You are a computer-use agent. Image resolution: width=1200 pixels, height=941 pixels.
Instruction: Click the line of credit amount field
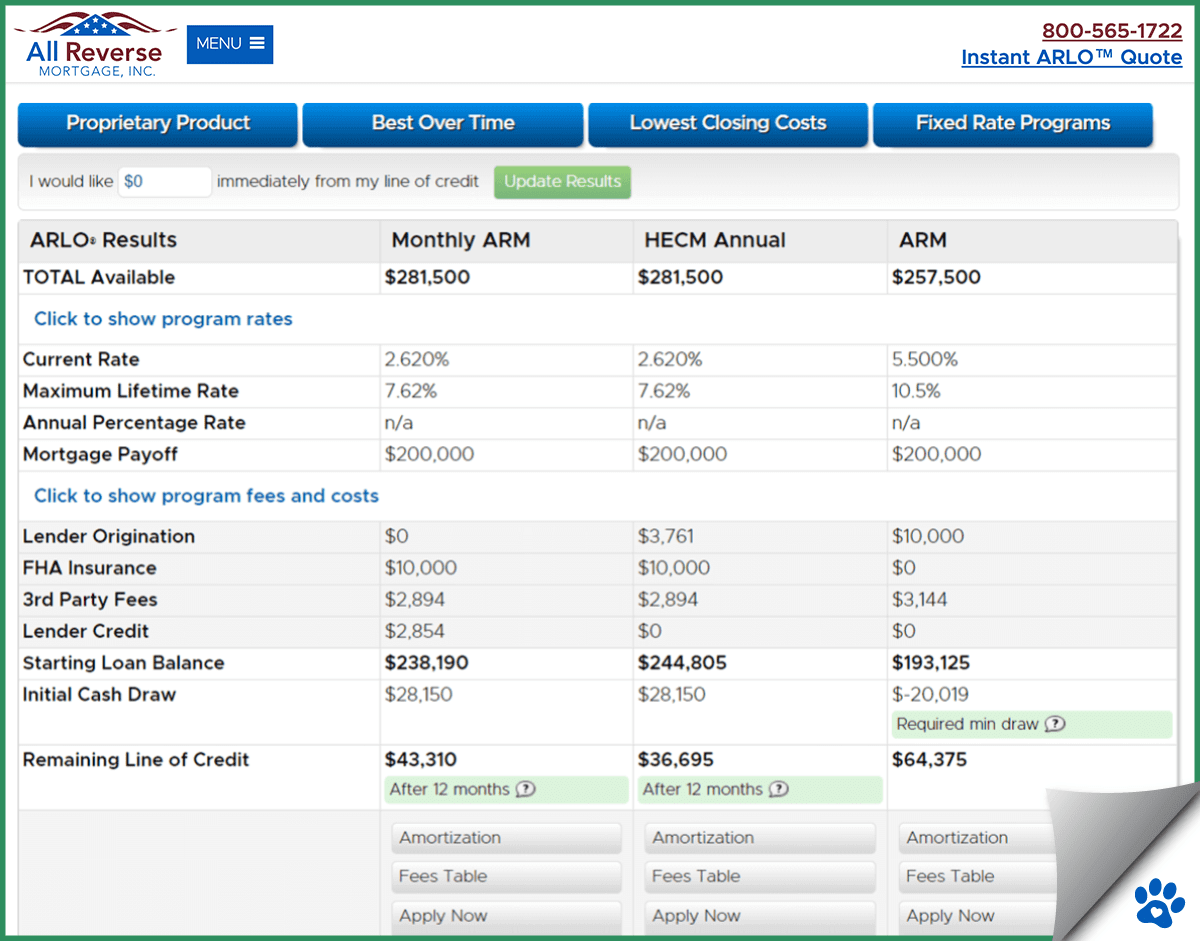pyautogui.click(x=164, y=182)
